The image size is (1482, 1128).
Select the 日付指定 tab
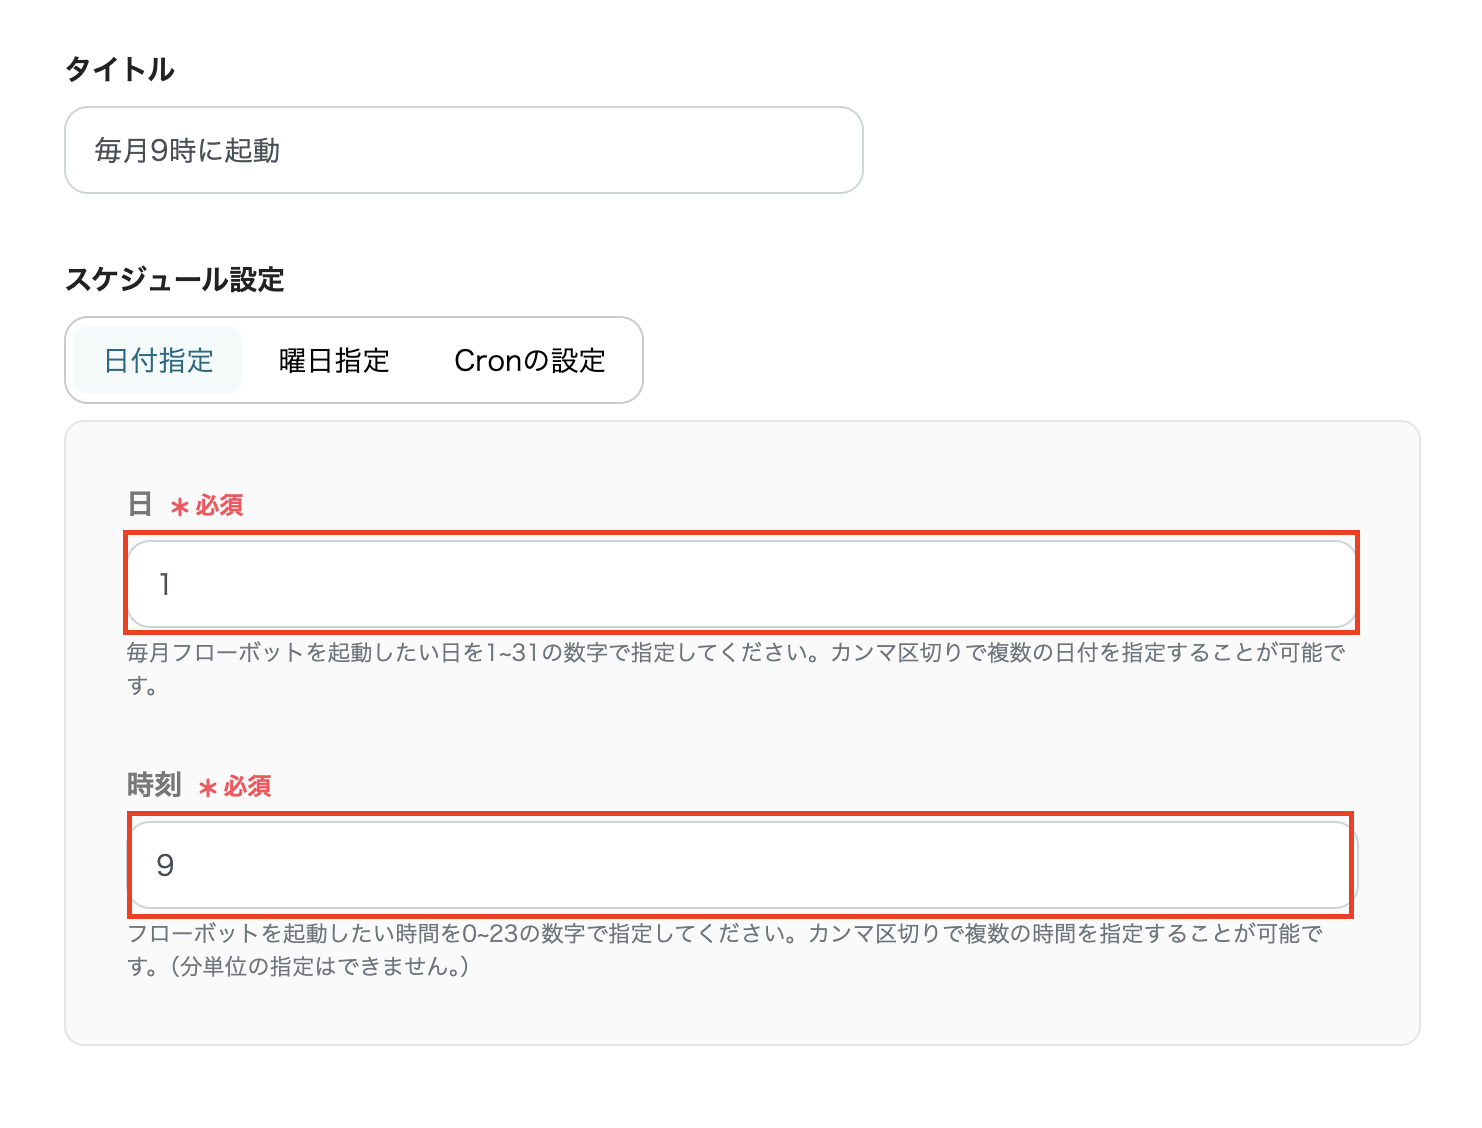point(158,360)
